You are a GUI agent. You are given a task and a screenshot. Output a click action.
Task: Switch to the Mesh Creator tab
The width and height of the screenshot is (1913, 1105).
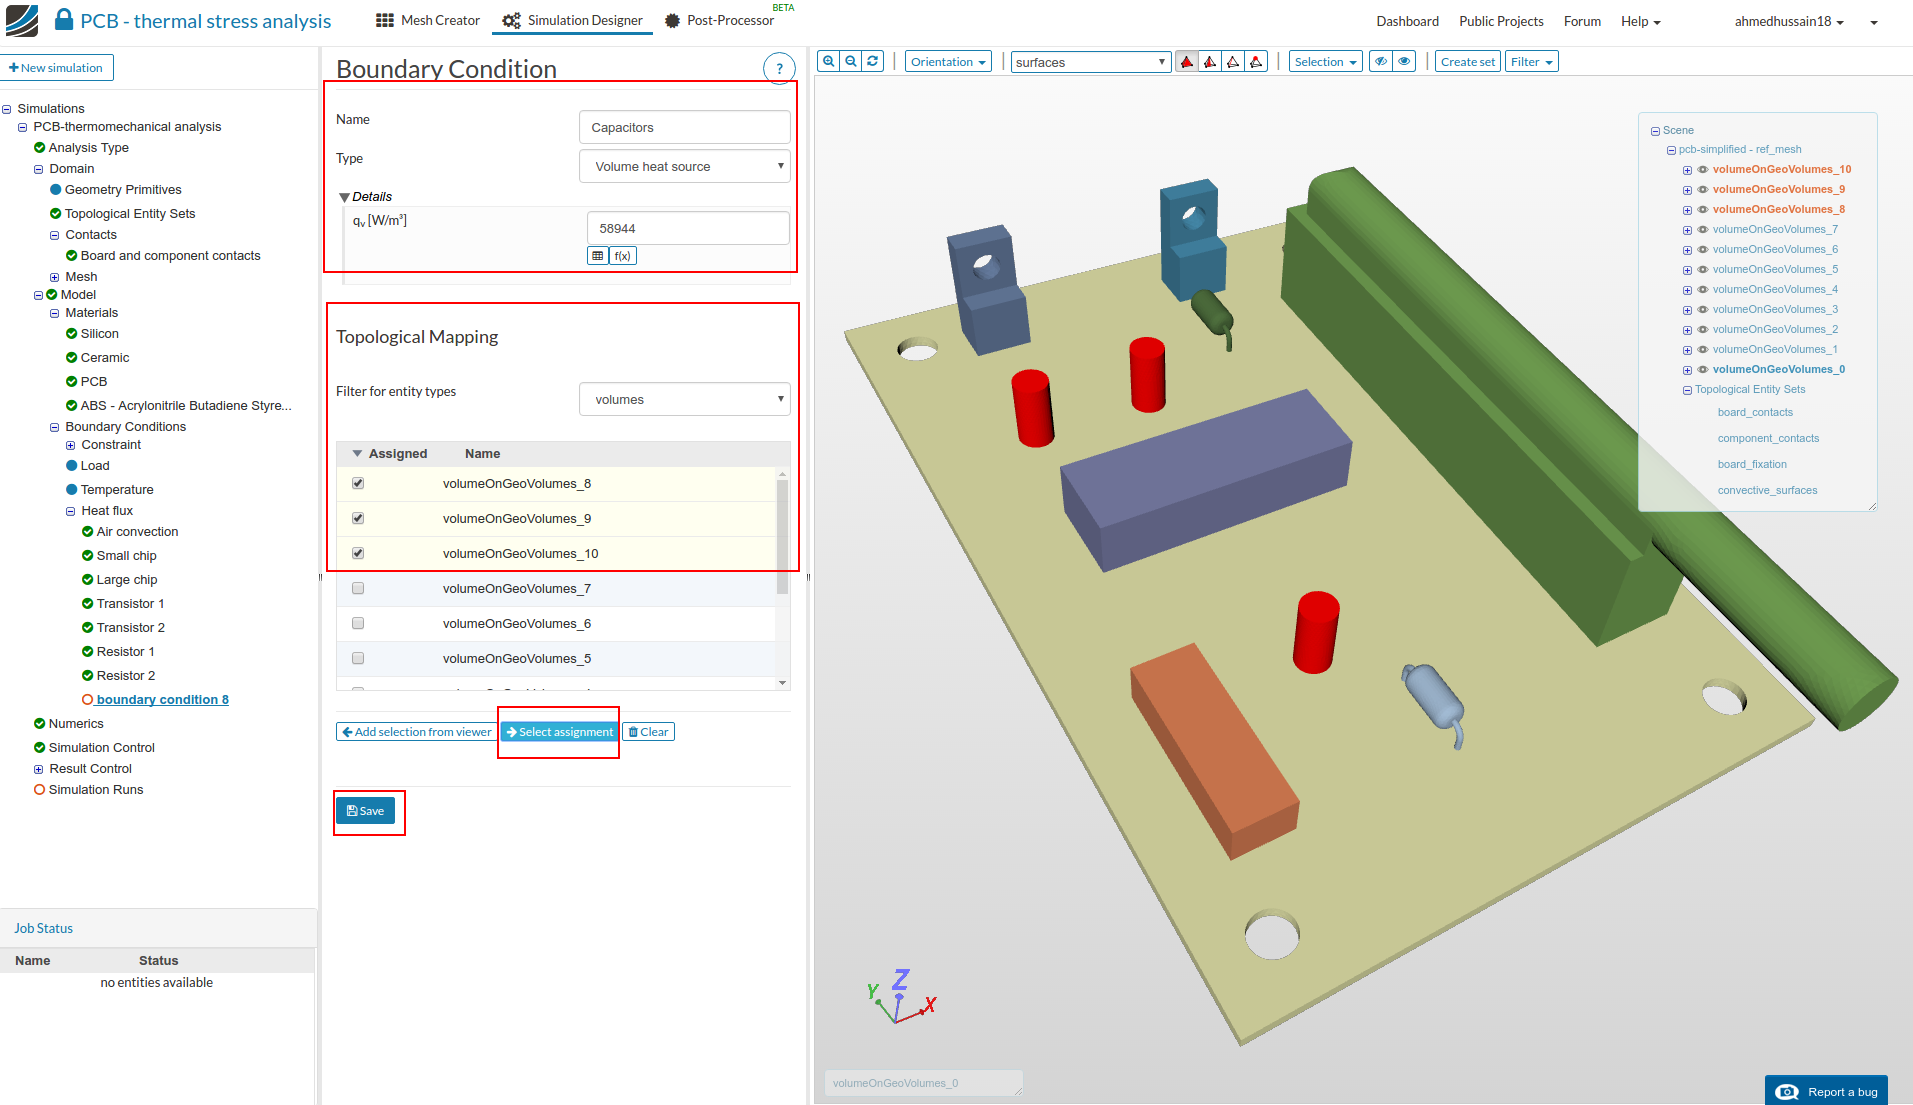pos(428,21)
